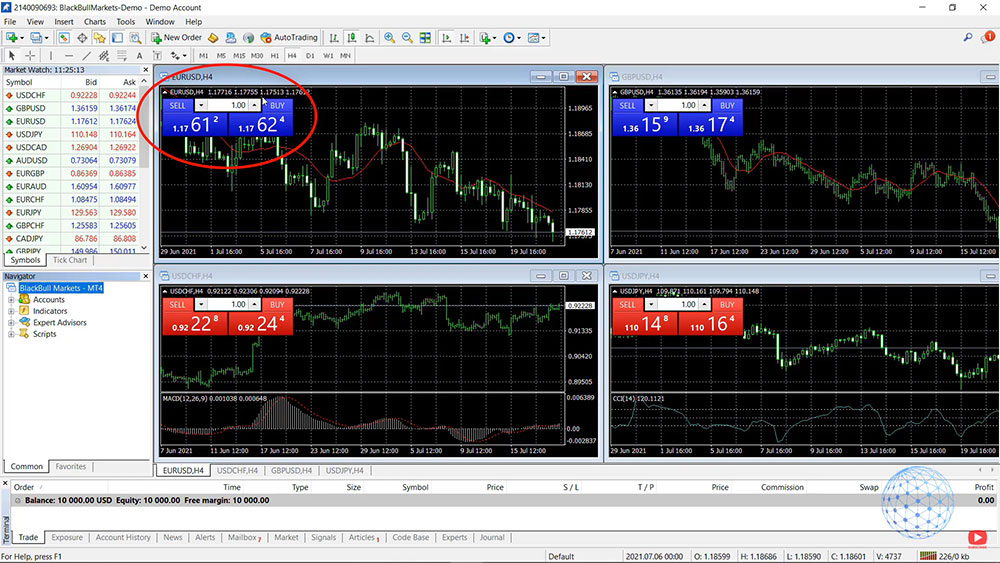1000x563 pixels.
Task: Open the Account History terminal tab
Action: pos(123,537)
